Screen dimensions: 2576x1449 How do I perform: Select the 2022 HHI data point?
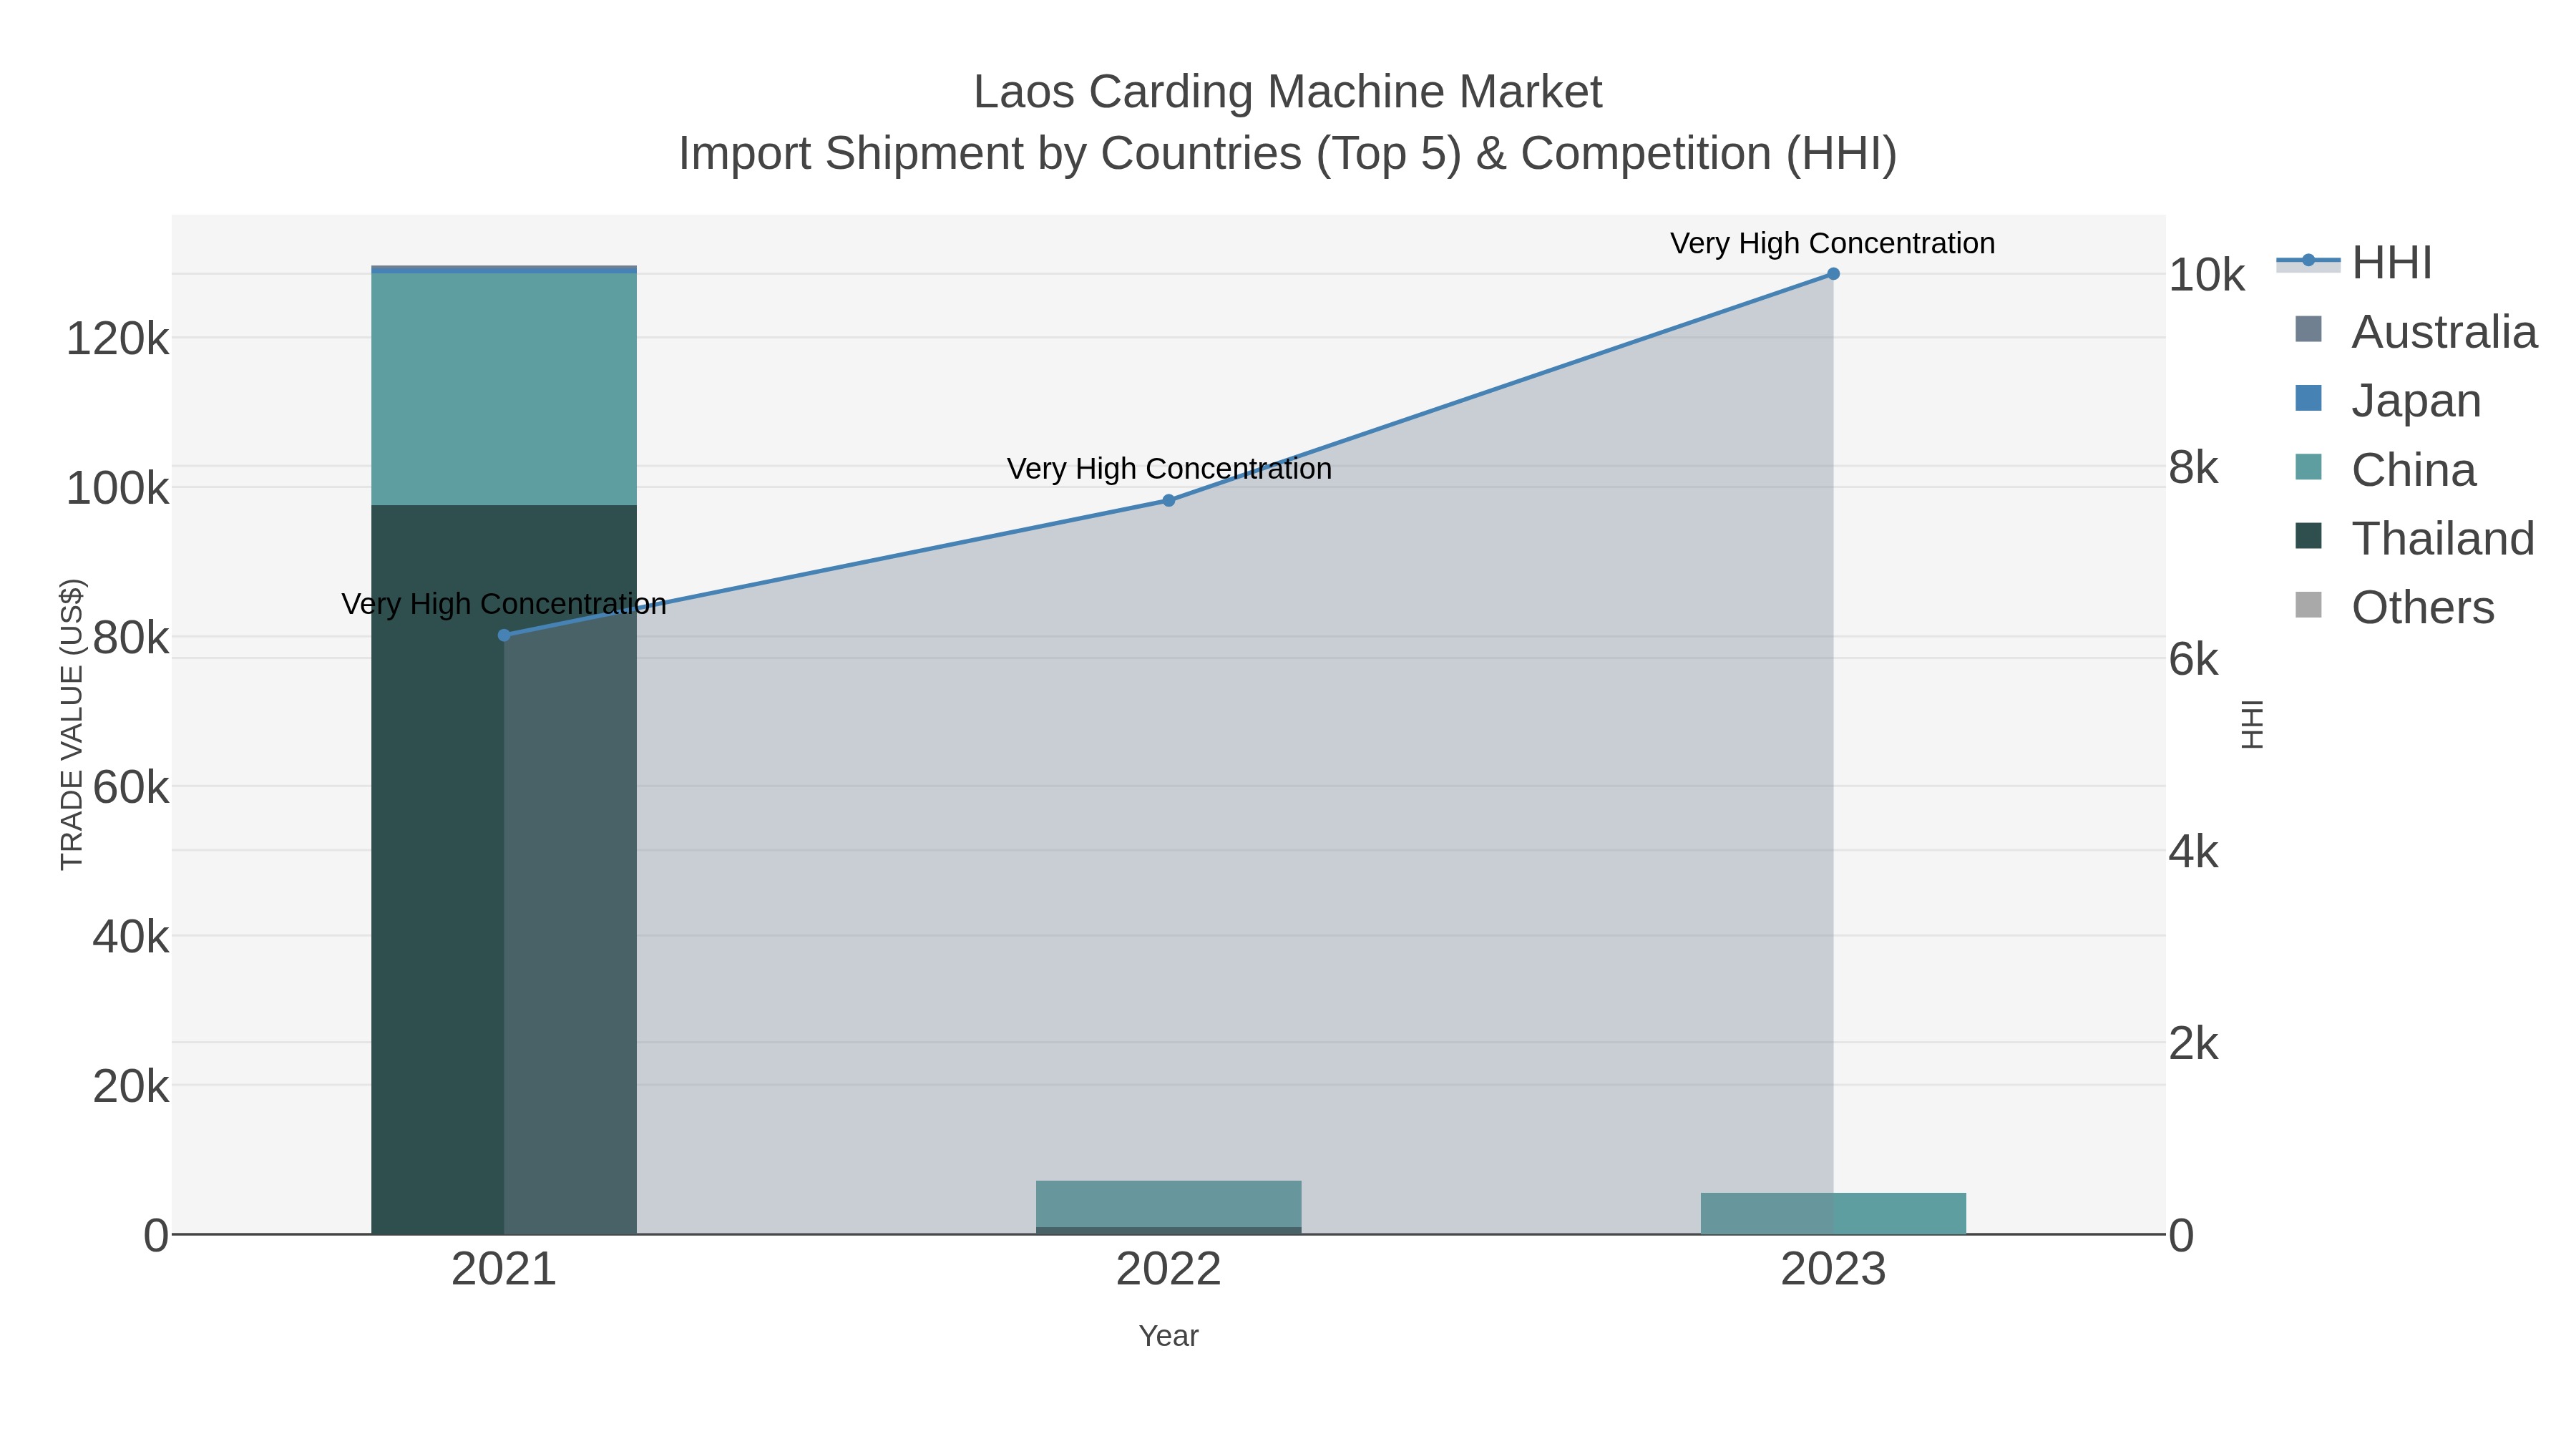(x=1168, y=500)
